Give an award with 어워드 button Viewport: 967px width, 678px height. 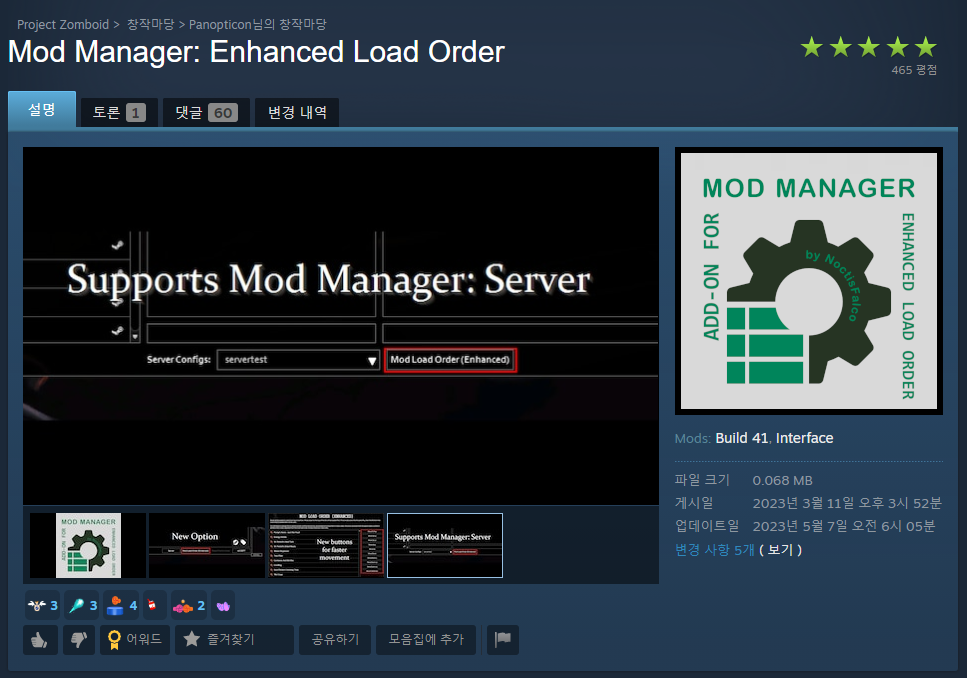(x=134, y=640)
